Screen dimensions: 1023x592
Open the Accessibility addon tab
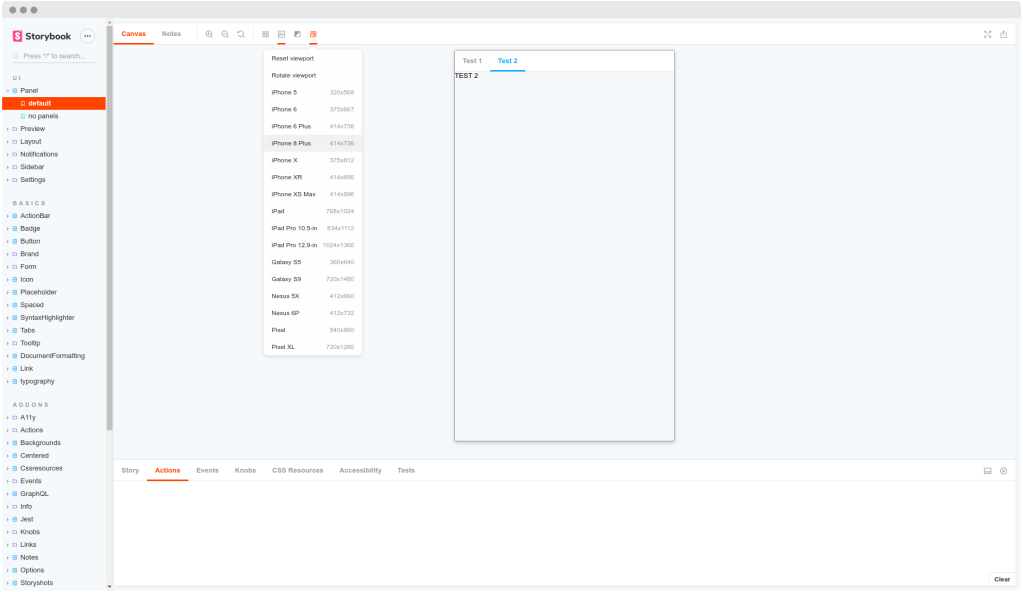360,470
